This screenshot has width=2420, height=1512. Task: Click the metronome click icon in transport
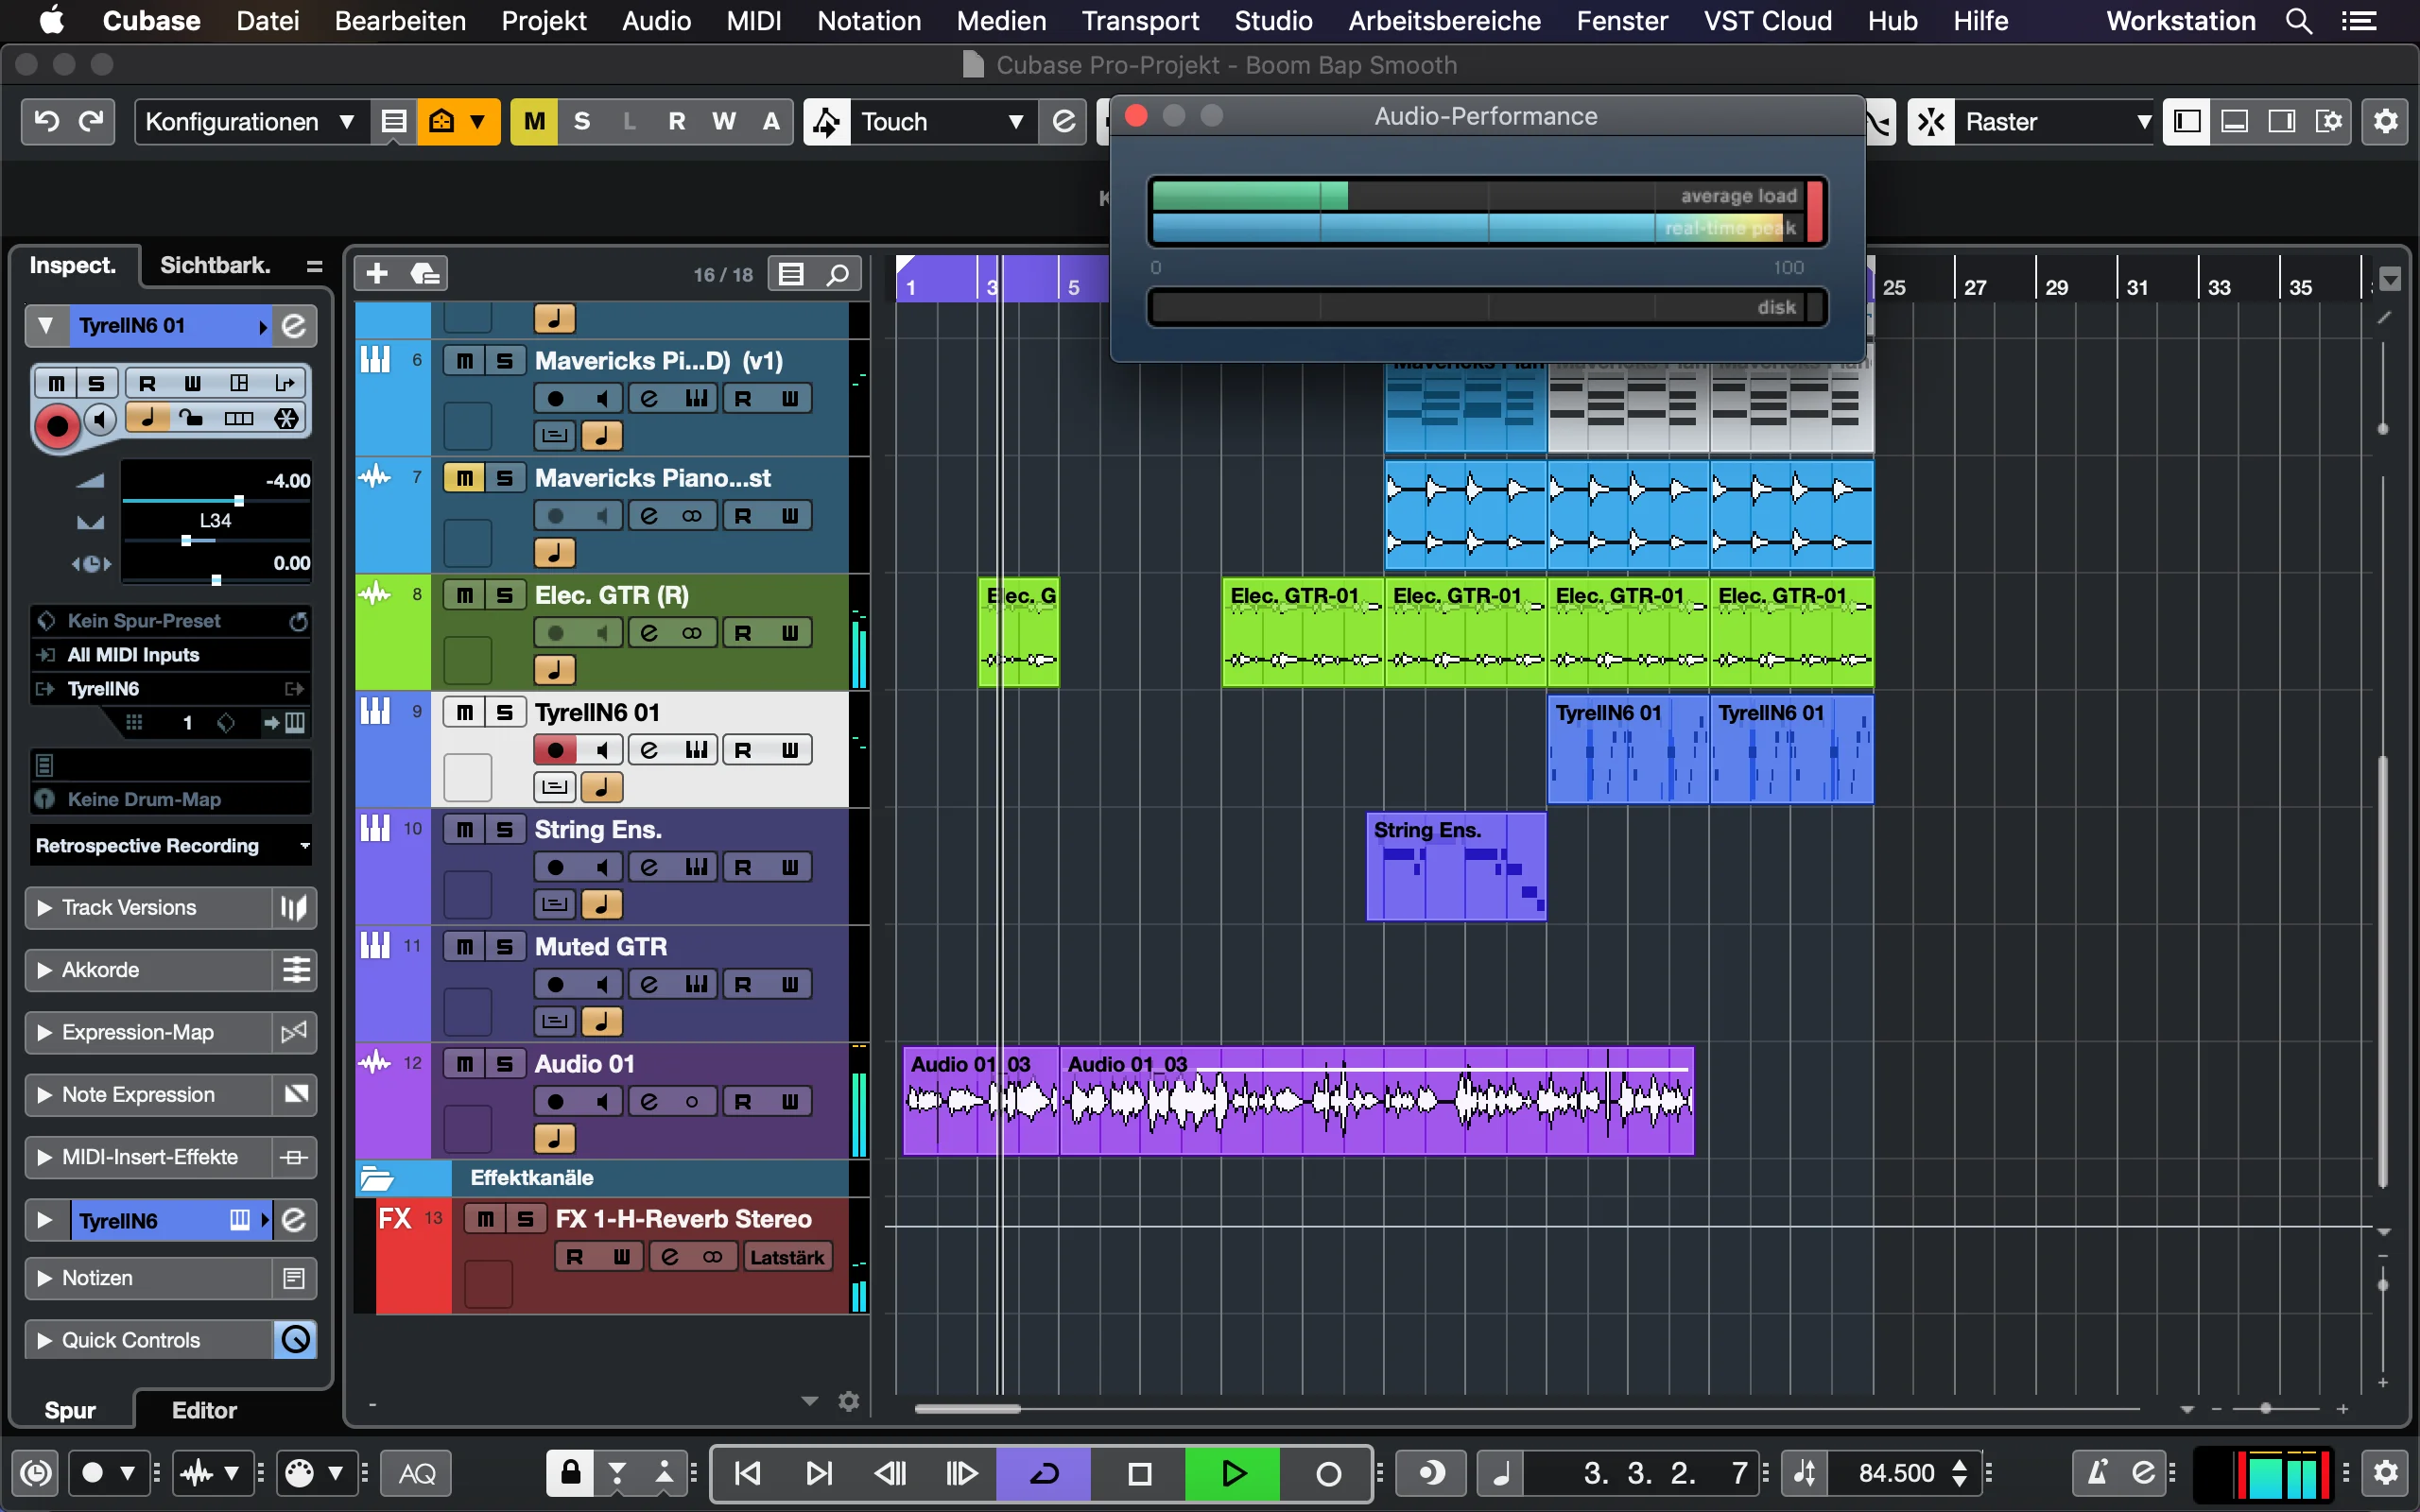coord(2096,1473)
